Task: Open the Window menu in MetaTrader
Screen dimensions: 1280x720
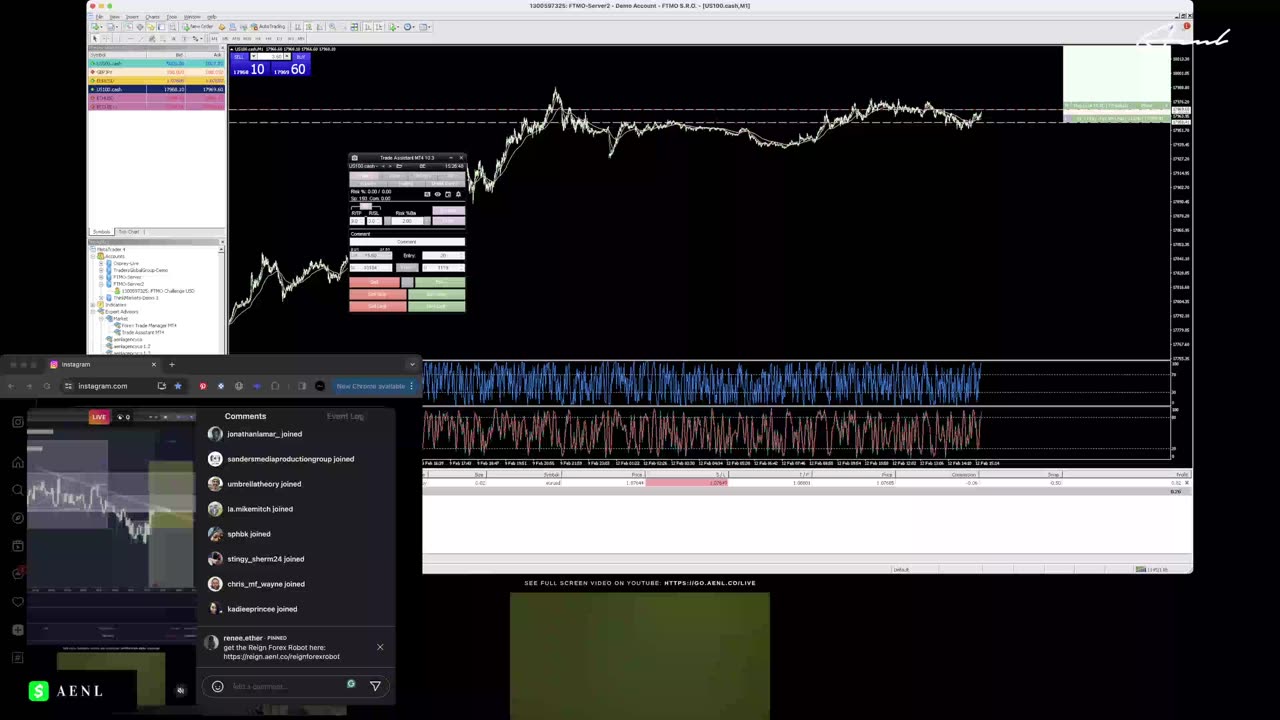Action: [192, 17]
